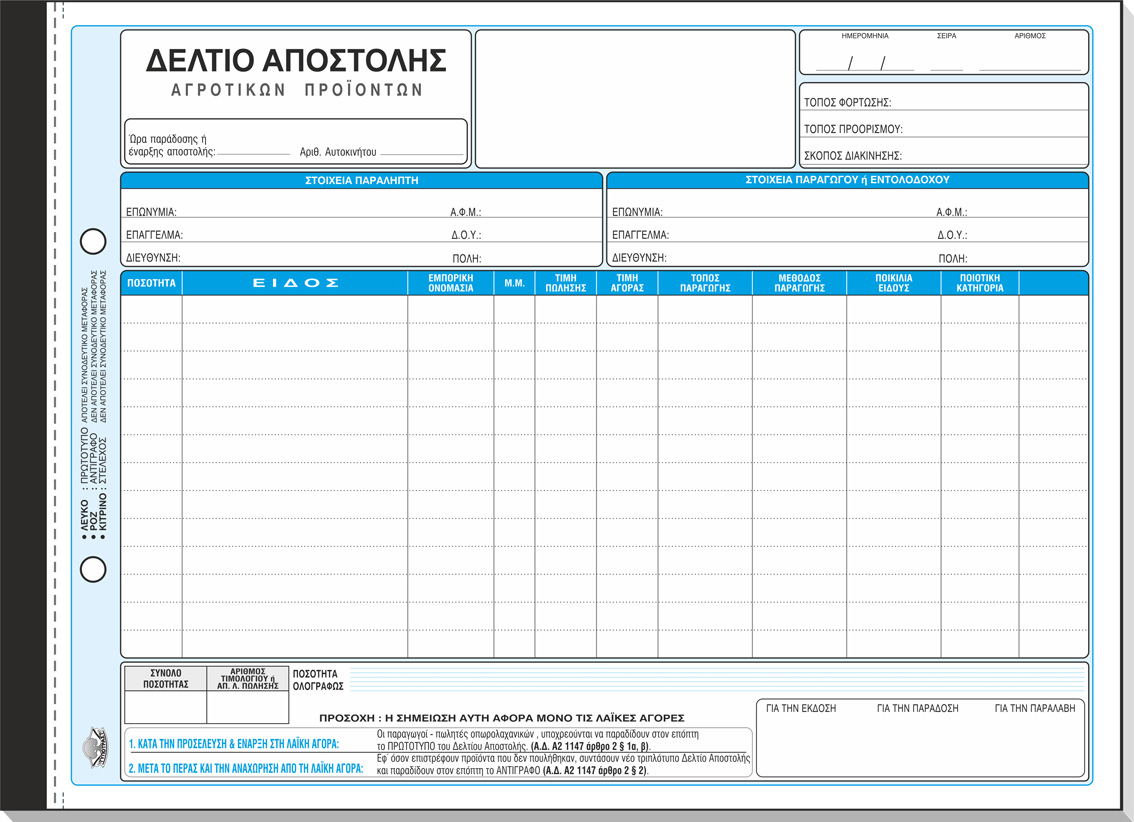Click the ΣΤΟΙΧΕΙΑ ΠΑΡΑΛΗΠΤΗ section header
This screenshot has width=1134, height=822.
361,181
